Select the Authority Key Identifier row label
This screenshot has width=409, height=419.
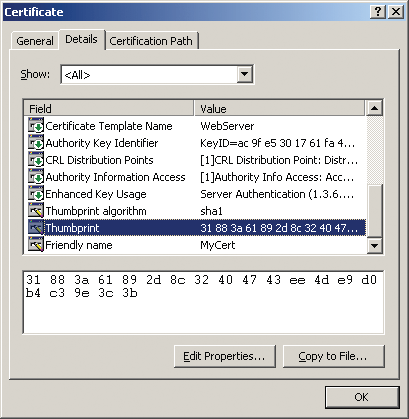102,143
